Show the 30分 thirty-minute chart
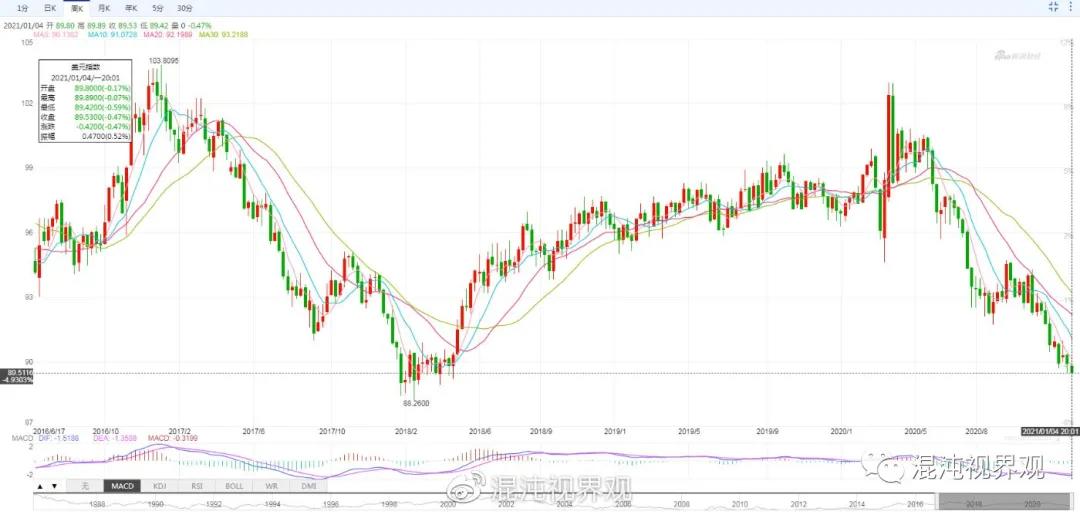Screen dimensions: 1080x515 point(184,7)
